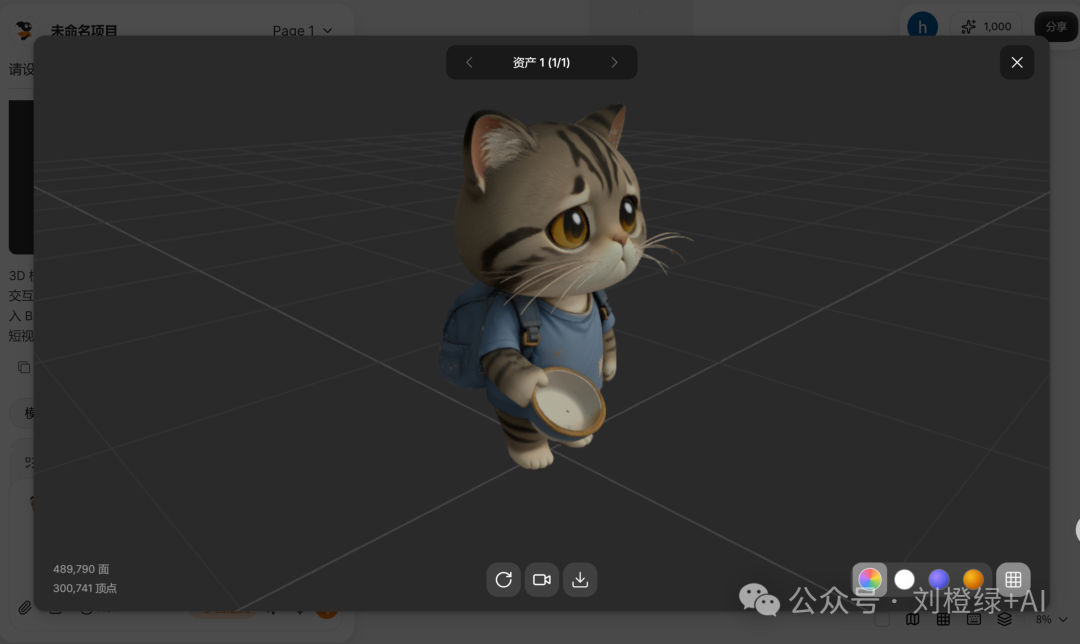The height and width of the screenshot is (644, 1080).
Task: Click the 资产 1 (1/1) title
Action: (x=541, y=63)
